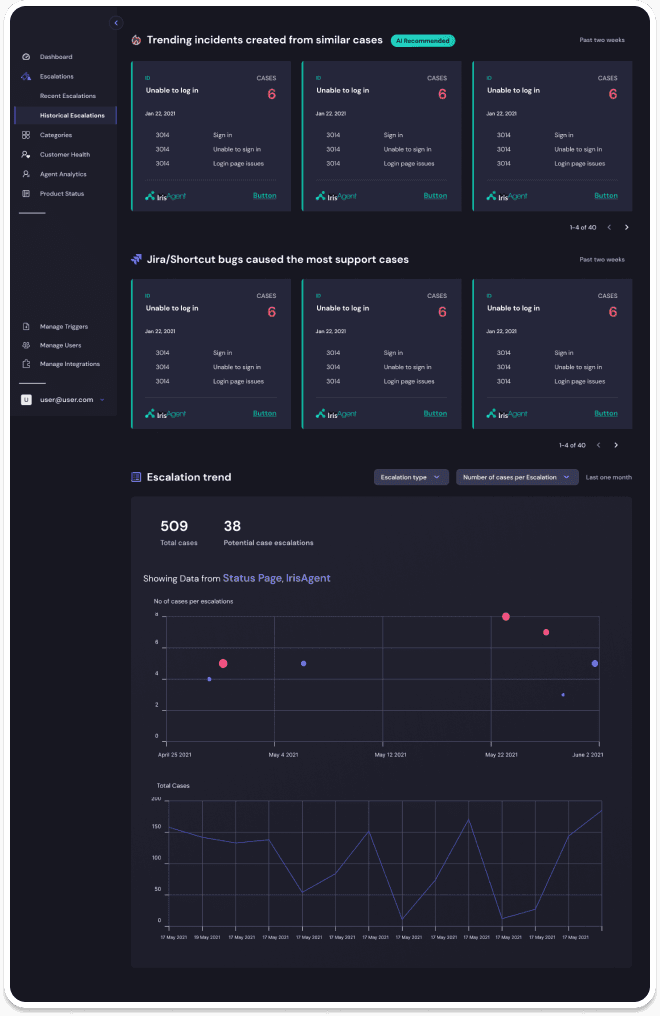Click the Status Page, IrisAgent data source link
The width and height of the screenshot is (660, 1016).
(277, 578)
